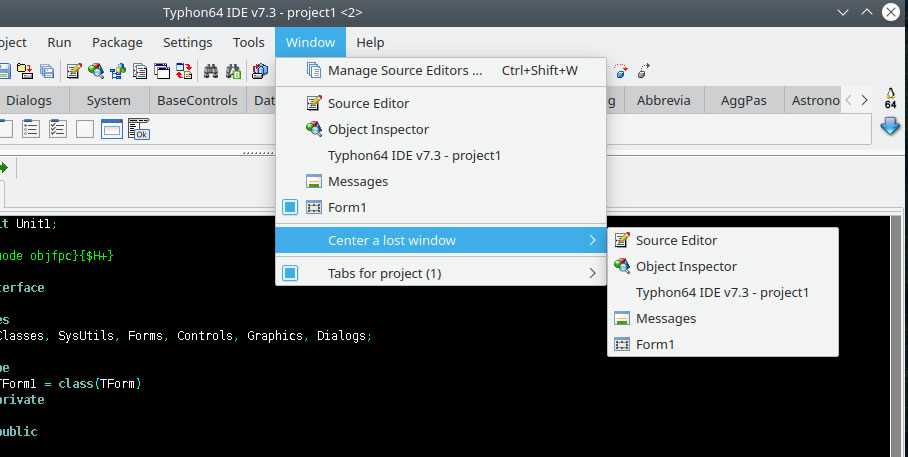Viewport: 908px width, 457px height.
Task: Open the Settings menu
Action: coord(188,42)
